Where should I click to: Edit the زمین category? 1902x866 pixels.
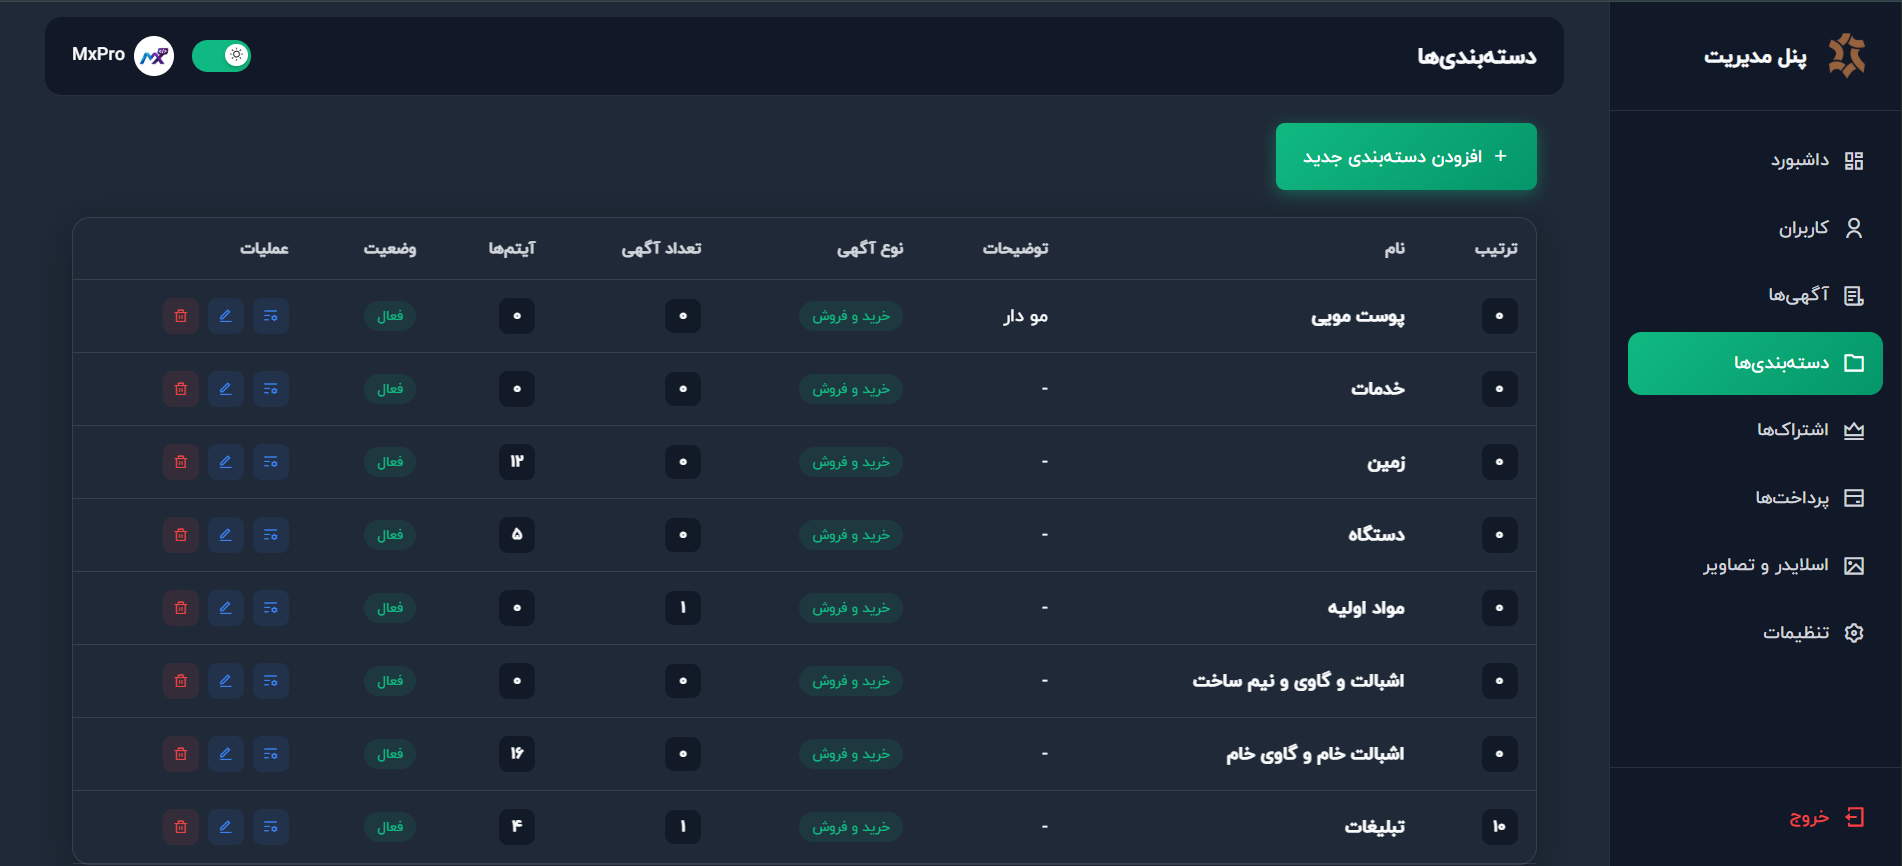point(226,462)
